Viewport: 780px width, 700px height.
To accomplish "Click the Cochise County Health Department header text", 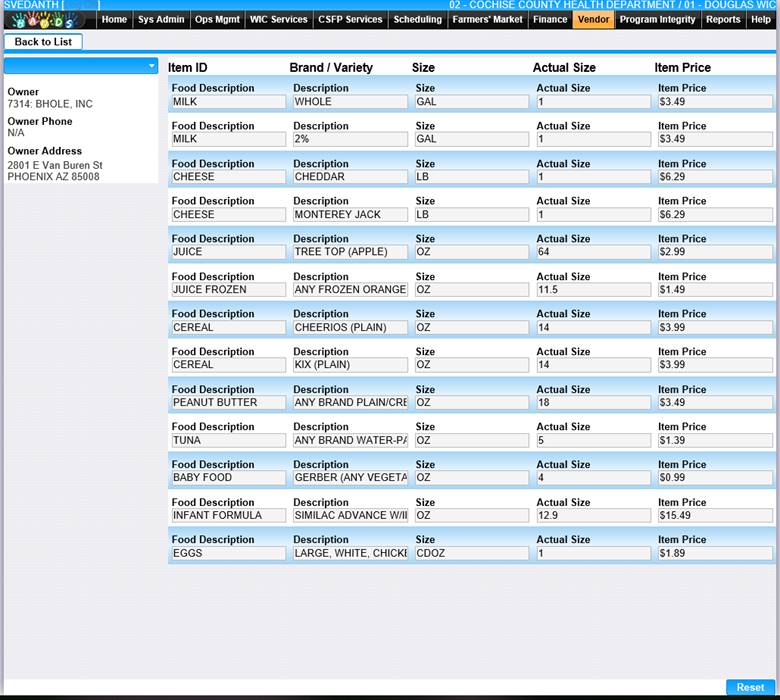I will coord(562,5).
